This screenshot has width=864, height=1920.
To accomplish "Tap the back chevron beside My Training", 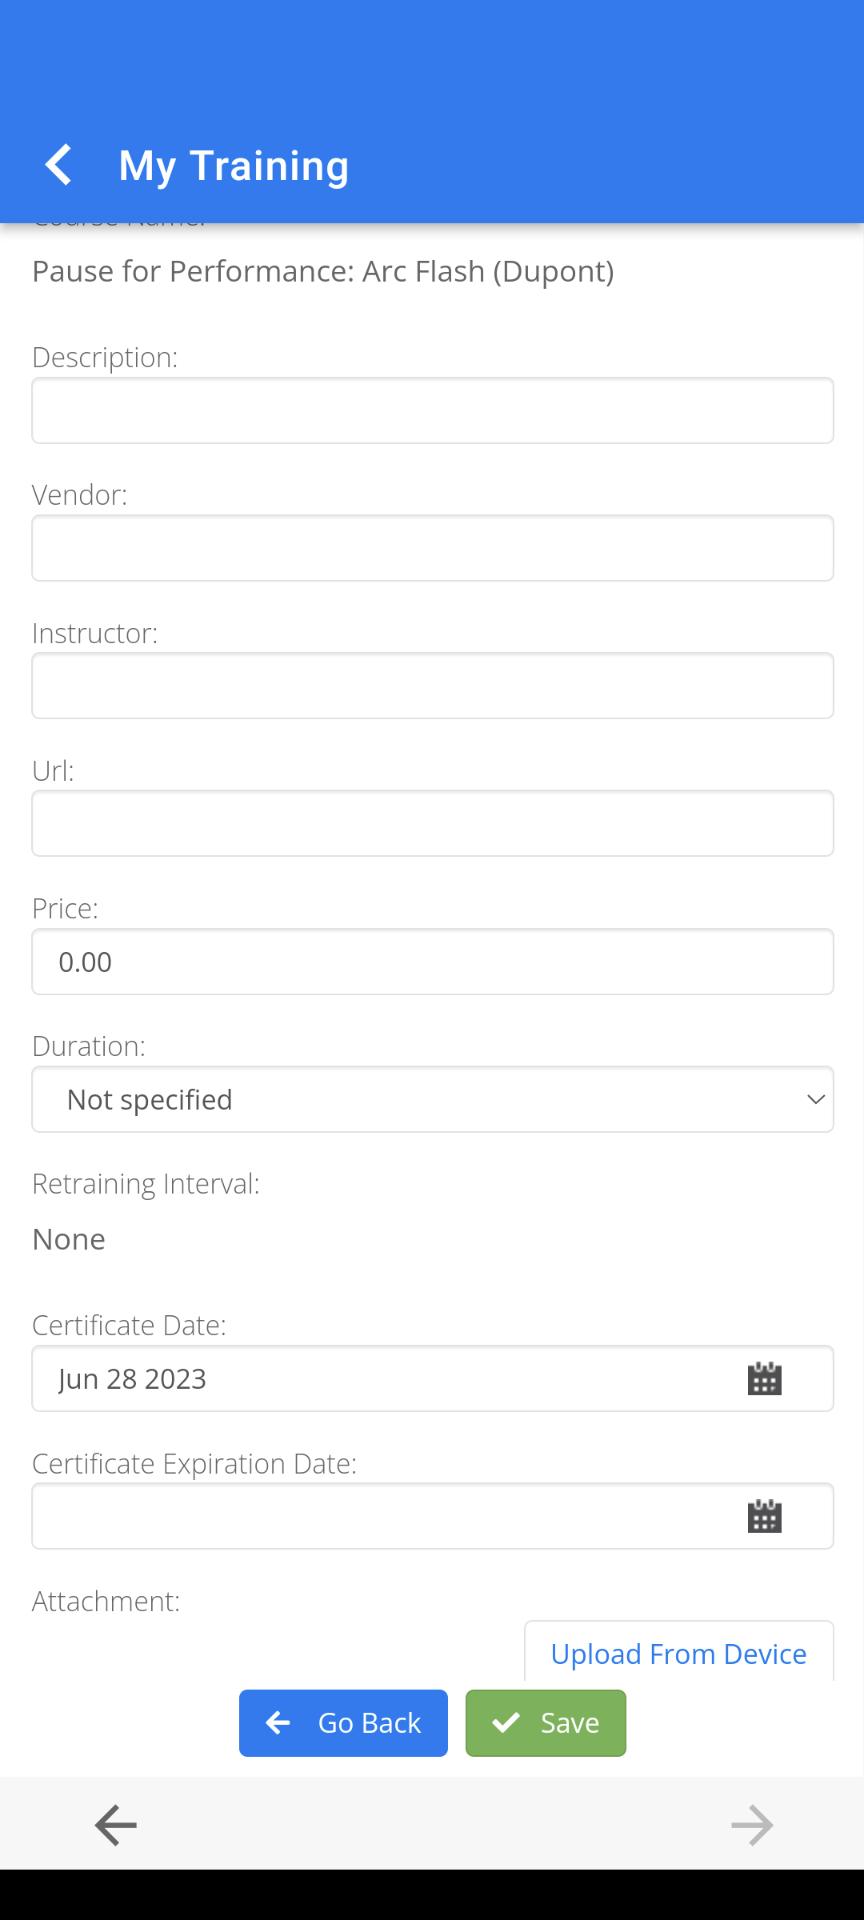I will tap(59, 165).
